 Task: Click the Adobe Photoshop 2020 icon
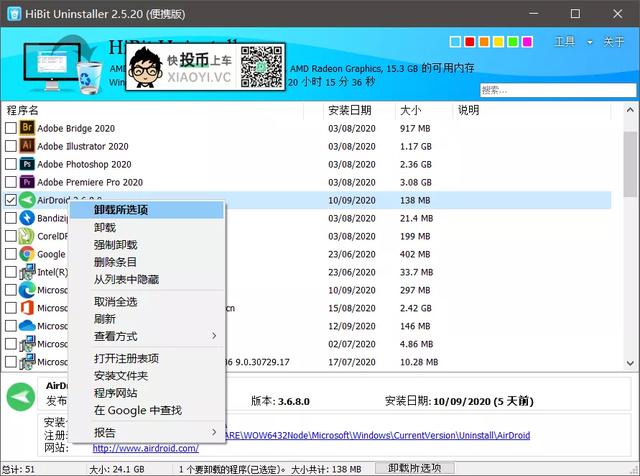coord(27,164)
